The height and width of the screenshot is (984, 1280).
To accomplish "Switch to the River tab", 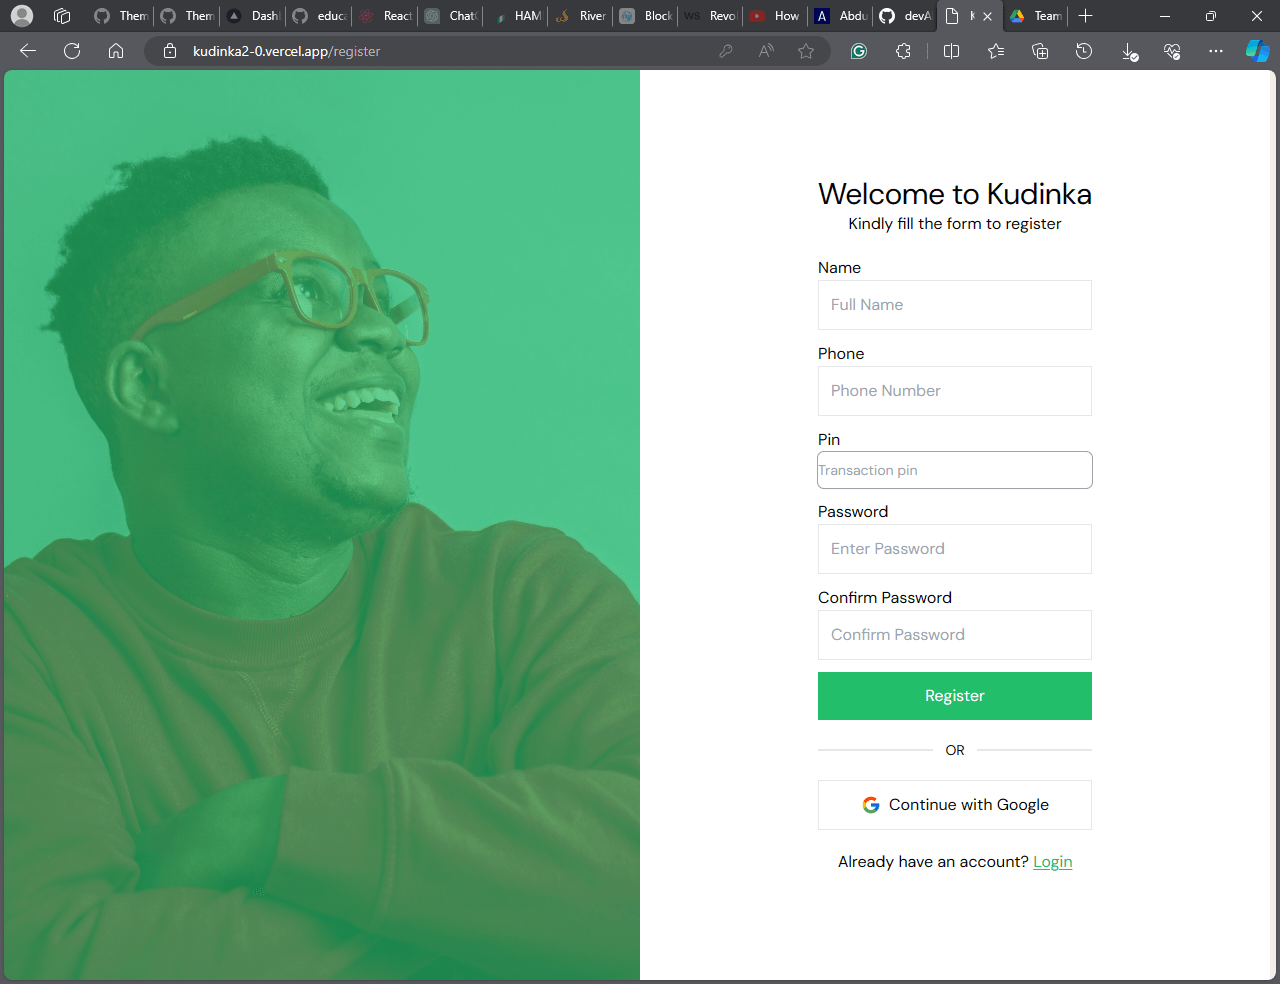I will click(x=581, y=16).
